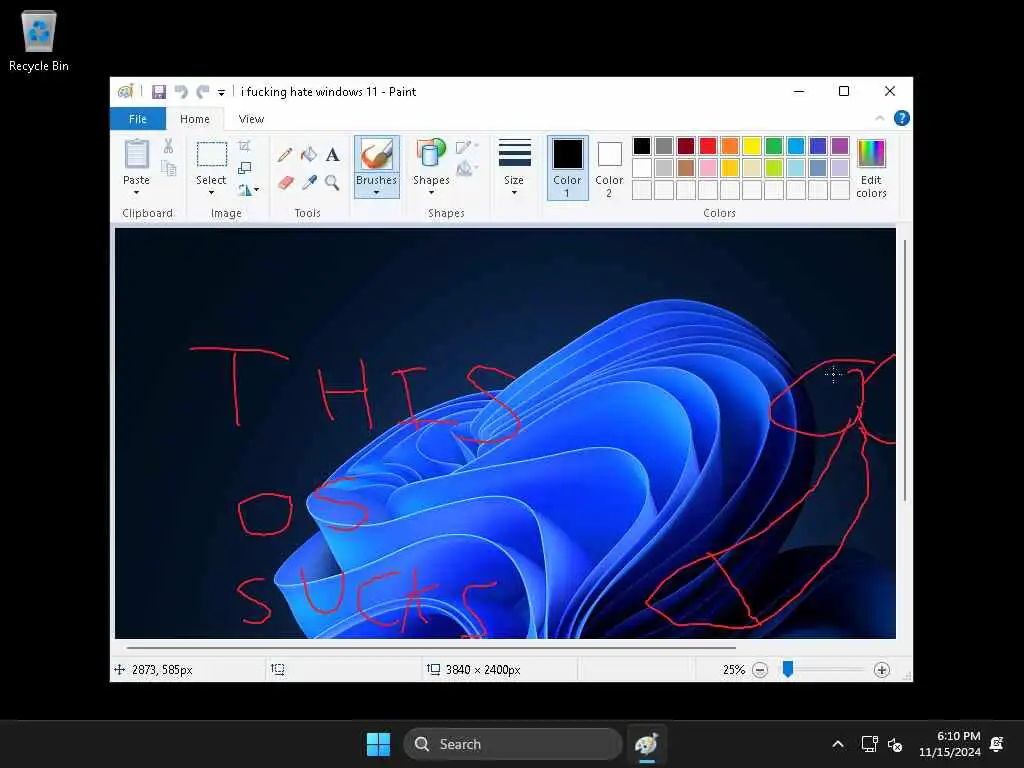Click the taskbar Search box
Image resolution: width=1024 pixels, height=768 pixels.
coord(513,744)
